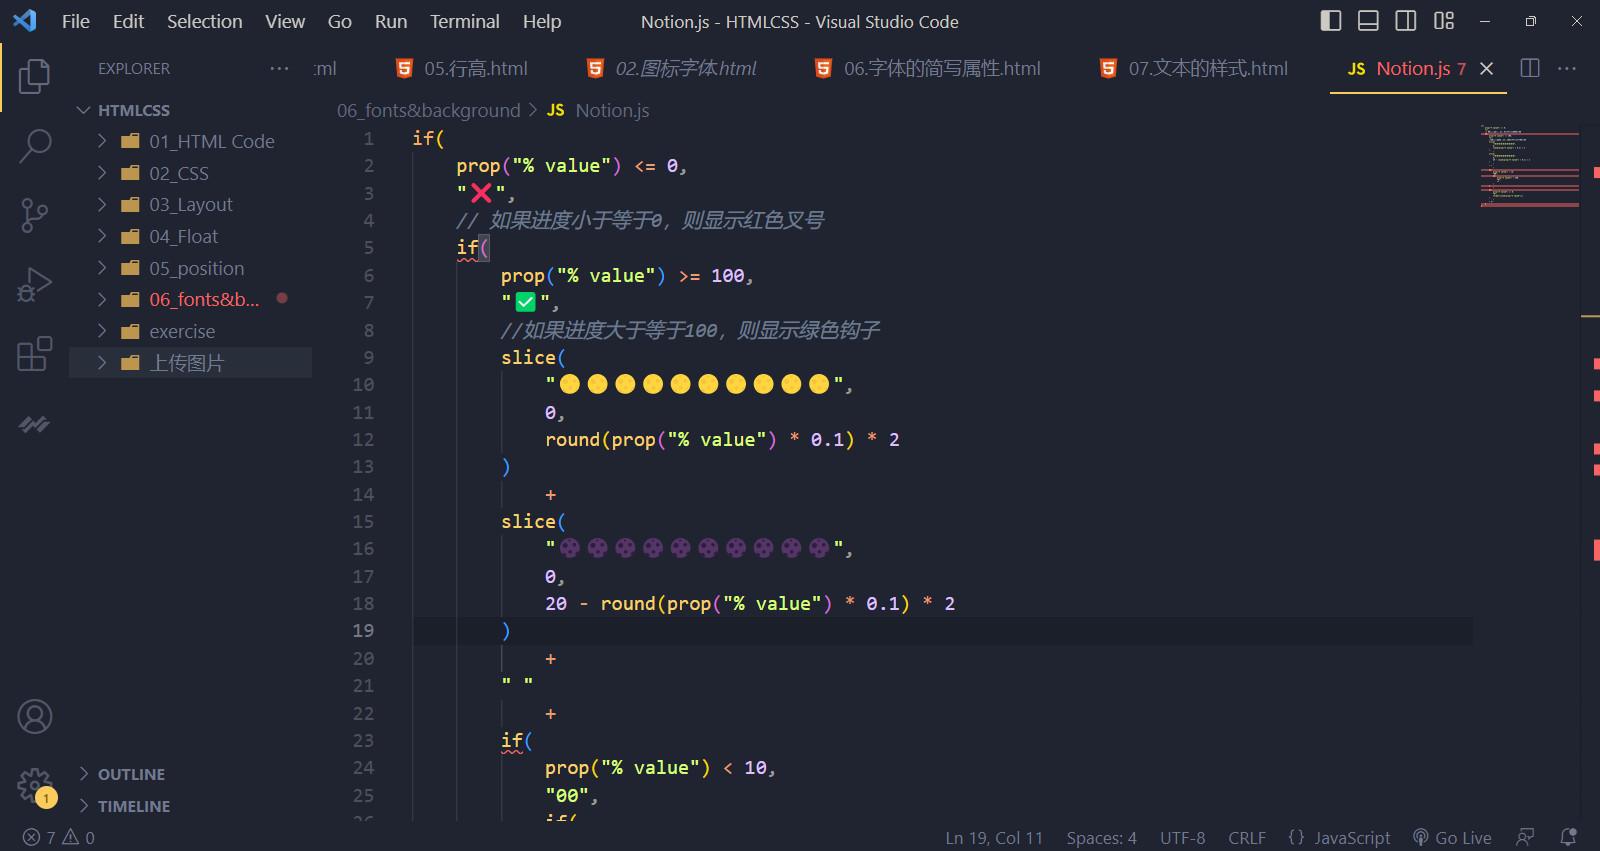Open the notifications bell in status bar

pos(1568,837)
